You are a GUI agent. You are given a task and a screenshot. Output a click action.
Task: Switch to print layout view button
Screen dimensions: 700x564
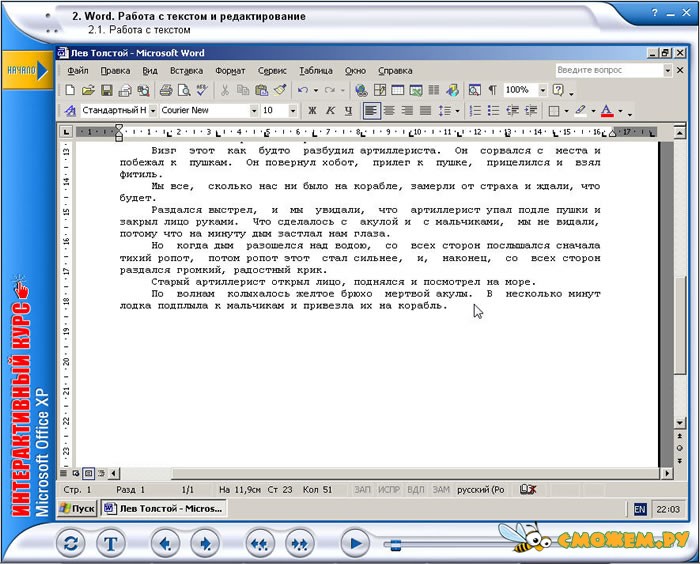click(88, 473)
